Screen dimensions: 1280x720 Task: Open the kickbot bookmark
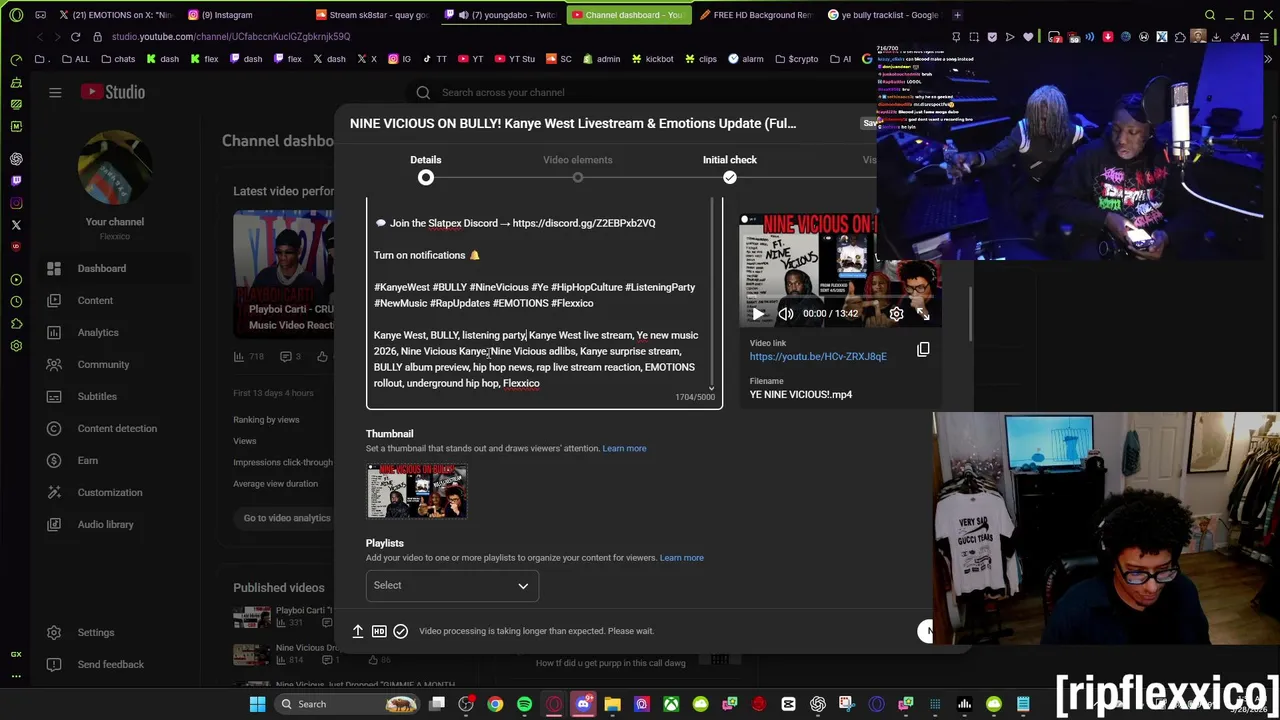click(653, 59)
